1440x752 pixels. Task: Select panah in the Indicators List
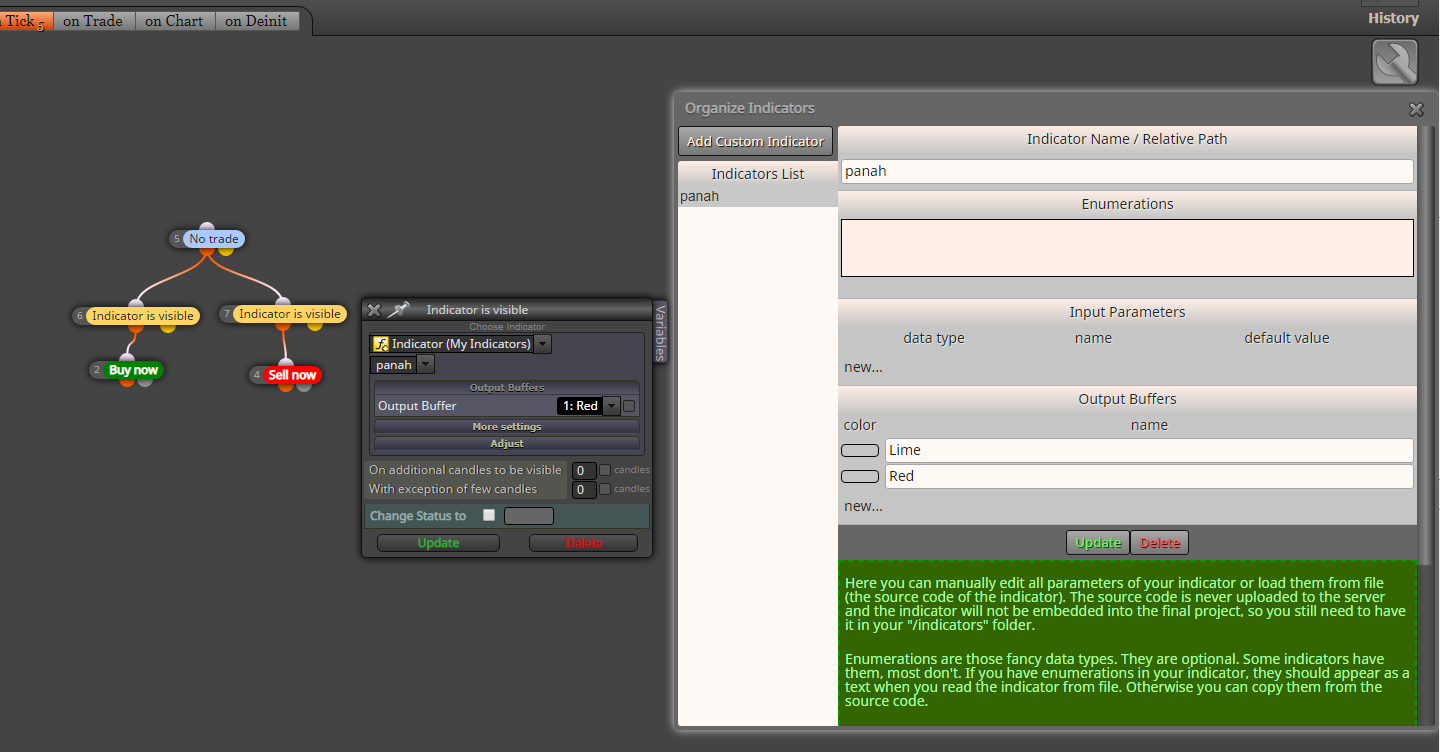pos(758,197)
